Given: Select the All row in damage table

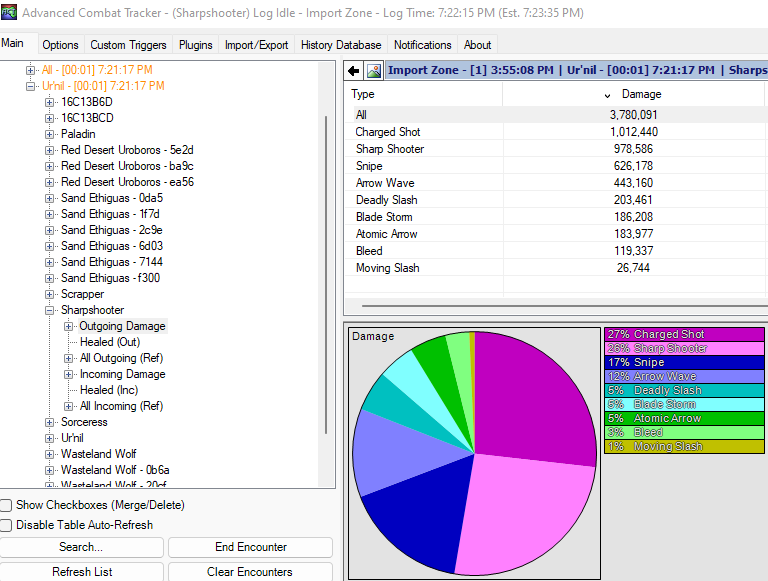Looking at the screenshot, I should point(556,115).
